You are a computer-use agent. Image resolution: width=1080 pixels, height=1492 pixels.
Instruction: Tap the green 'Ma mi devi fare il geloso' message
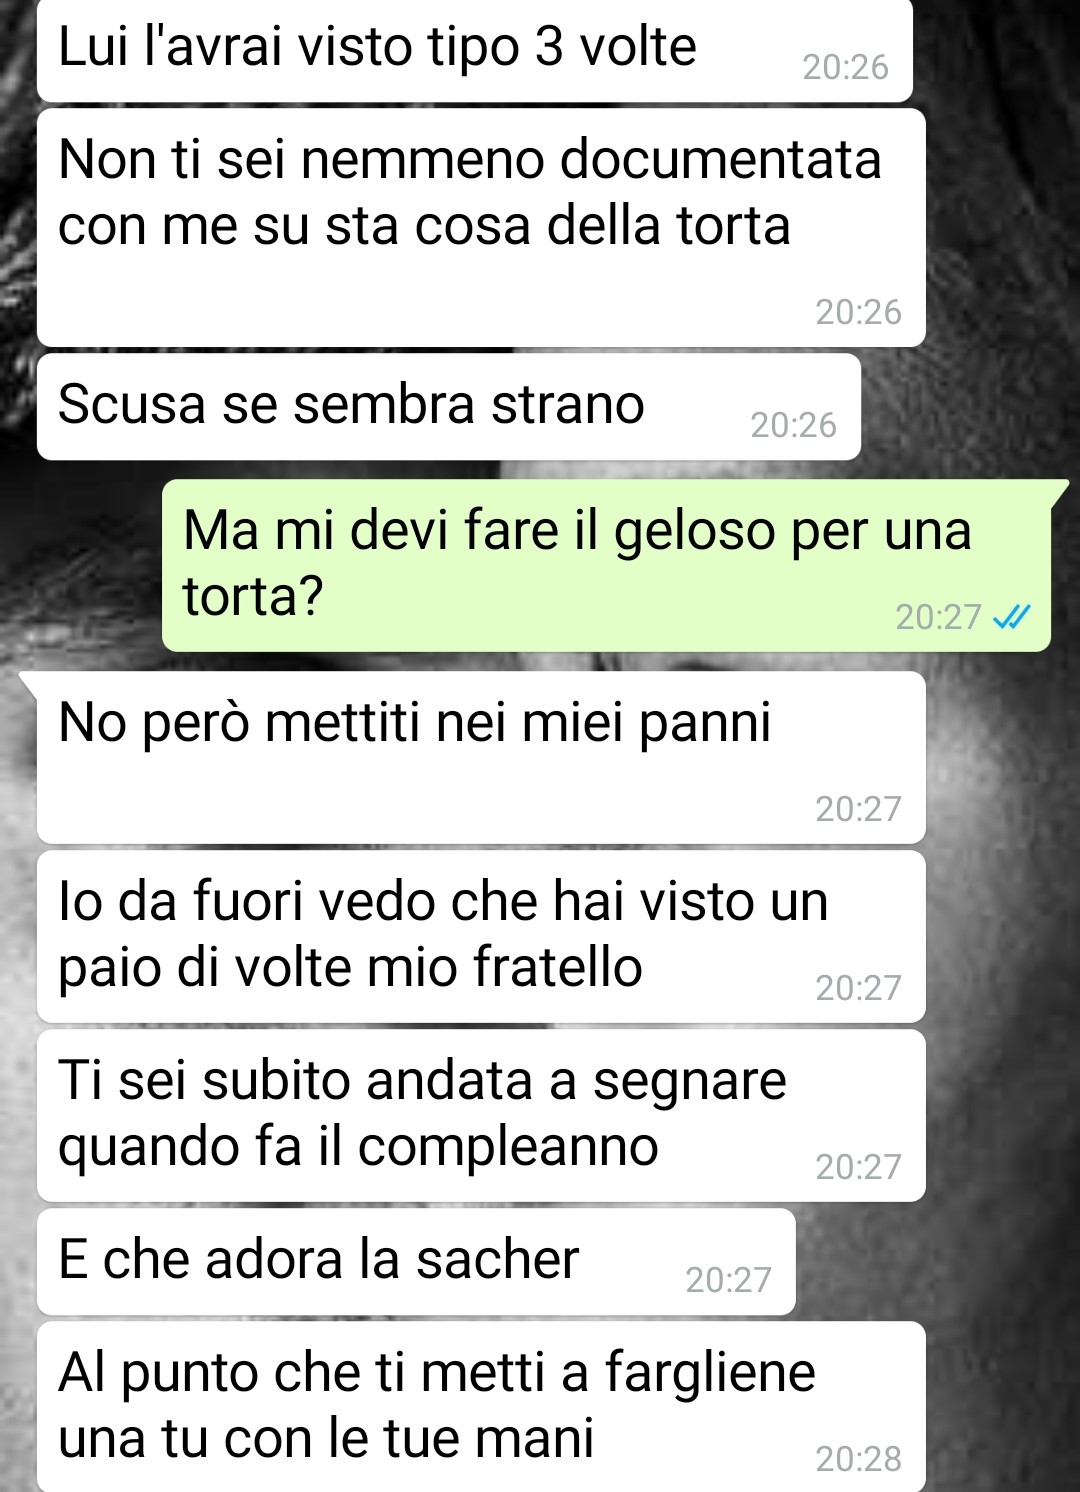(606, 566)
